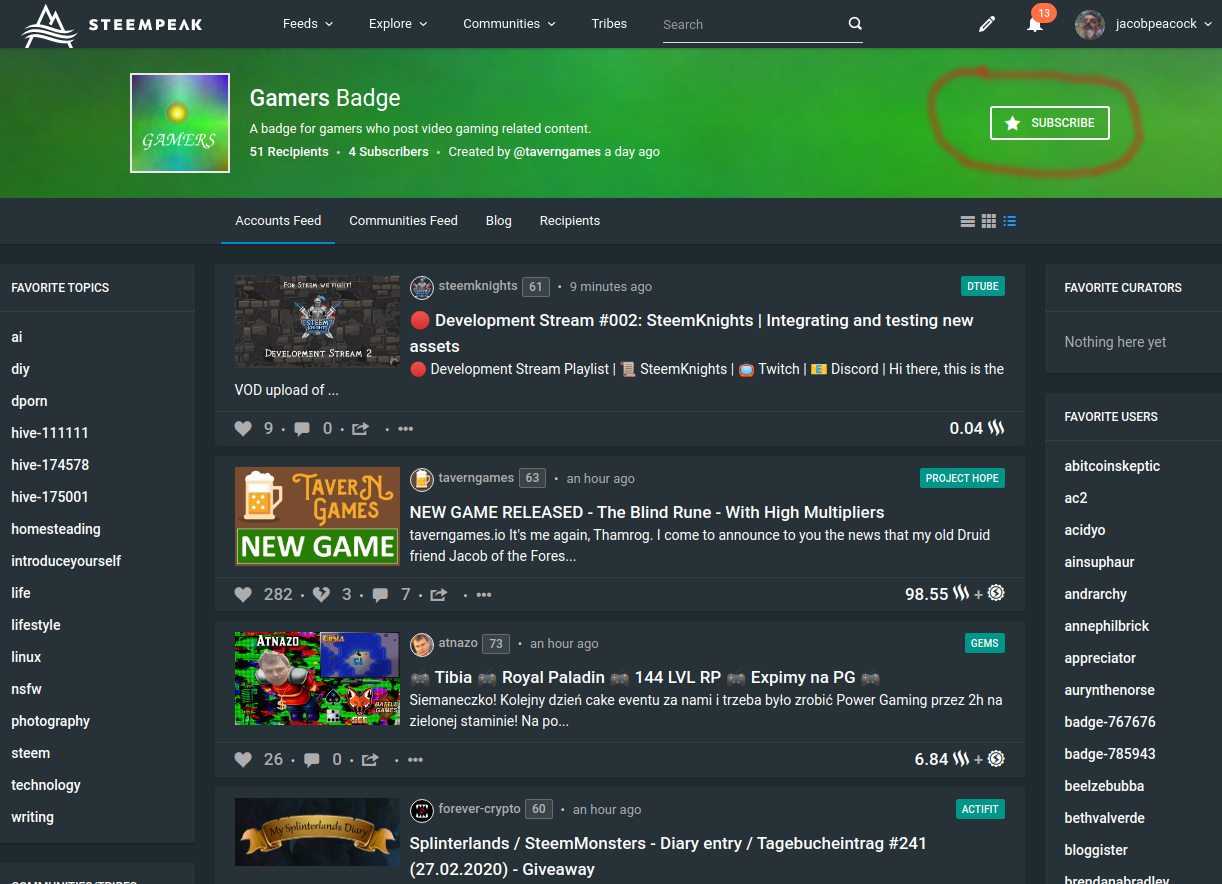Screen dimensions: 1222x884
Task: Open the jacobpeacock account dropdown
Action: click(1164, 24)
